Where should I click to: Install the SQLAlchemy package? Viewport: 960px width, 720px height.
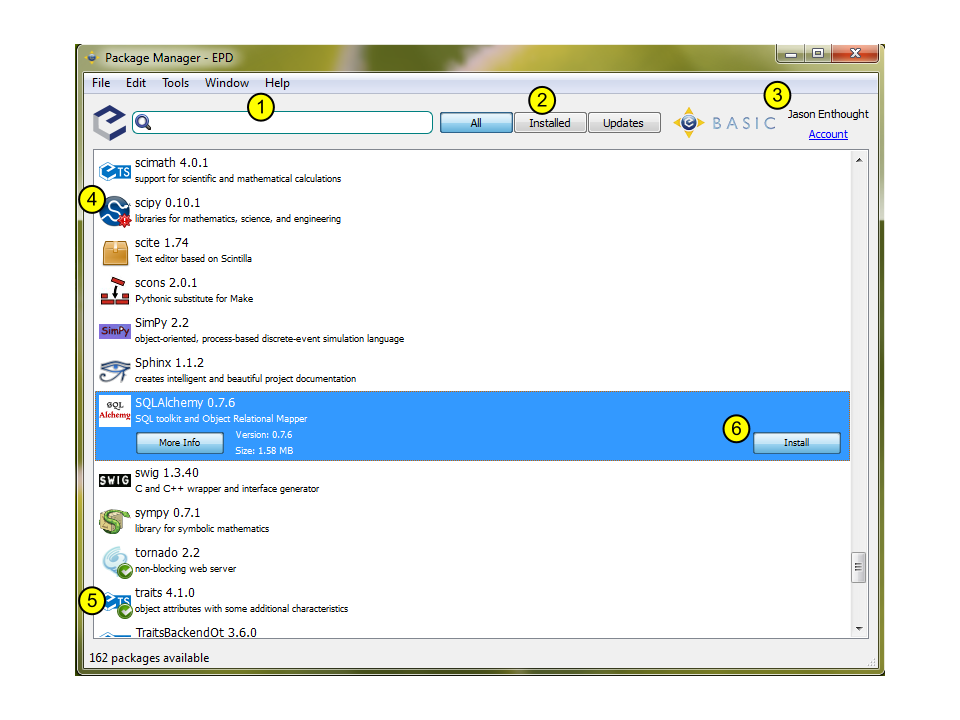click(797, 442)
